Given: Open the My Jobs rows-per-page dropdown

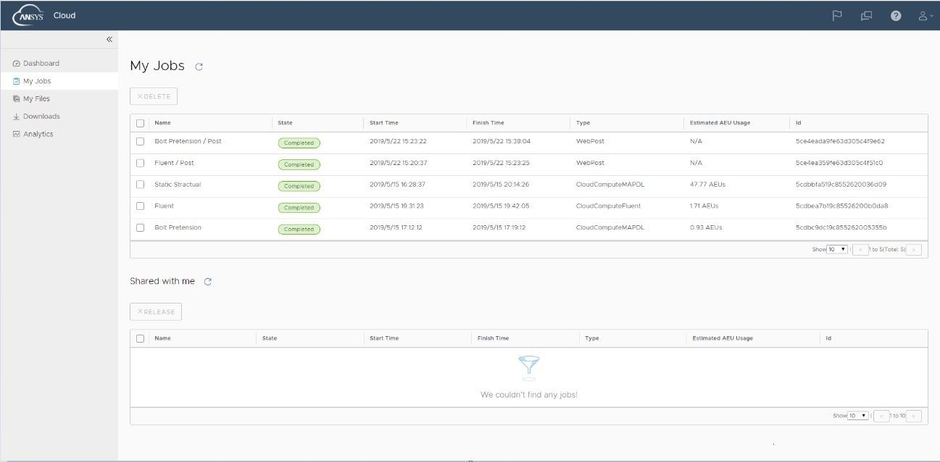Looking at the screenshot, I should (x=837, y=249).
